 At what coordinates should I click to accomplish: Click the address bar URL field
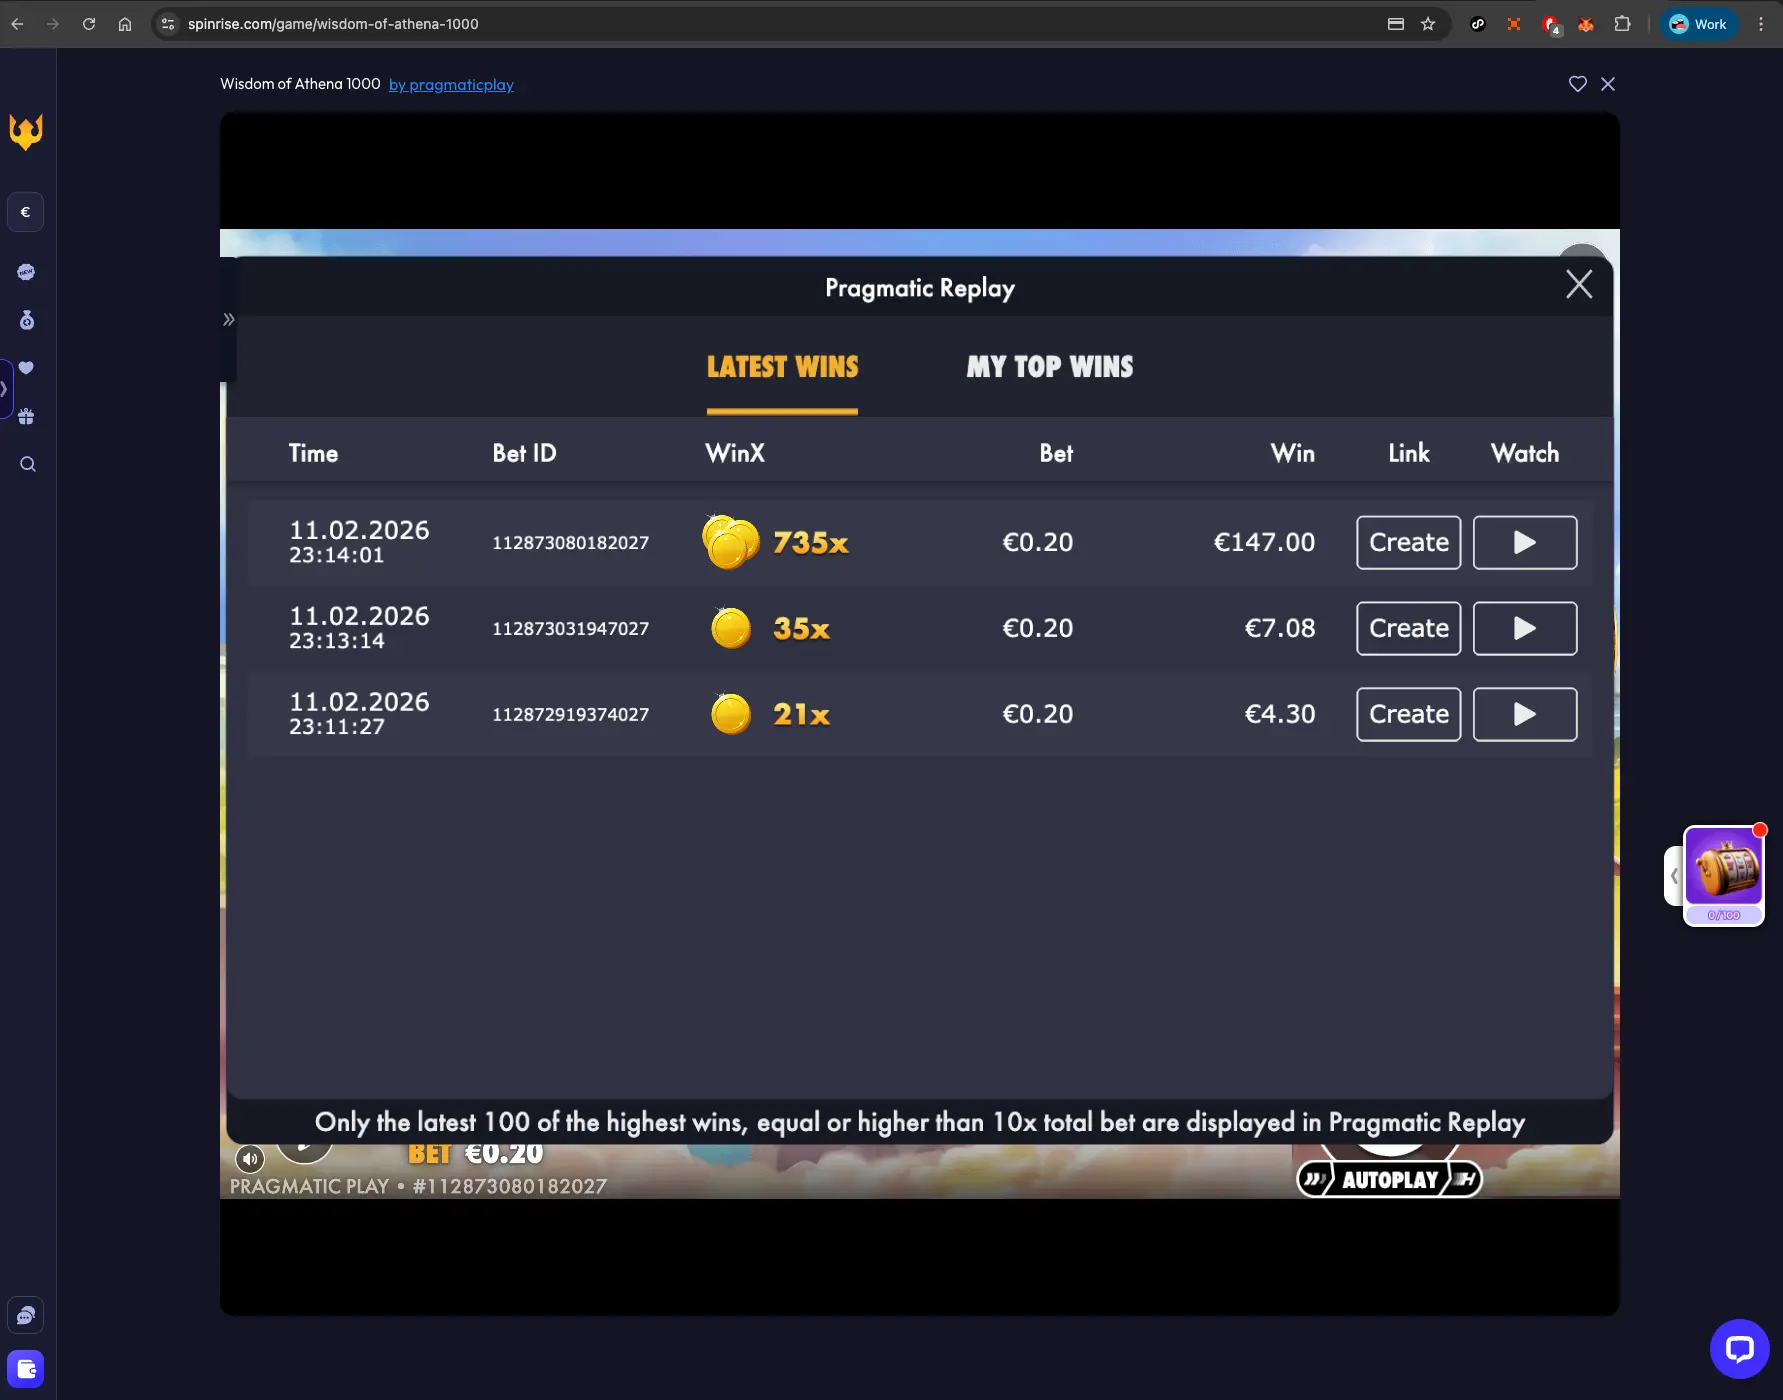pyautogui.click(x=333, y=24)
